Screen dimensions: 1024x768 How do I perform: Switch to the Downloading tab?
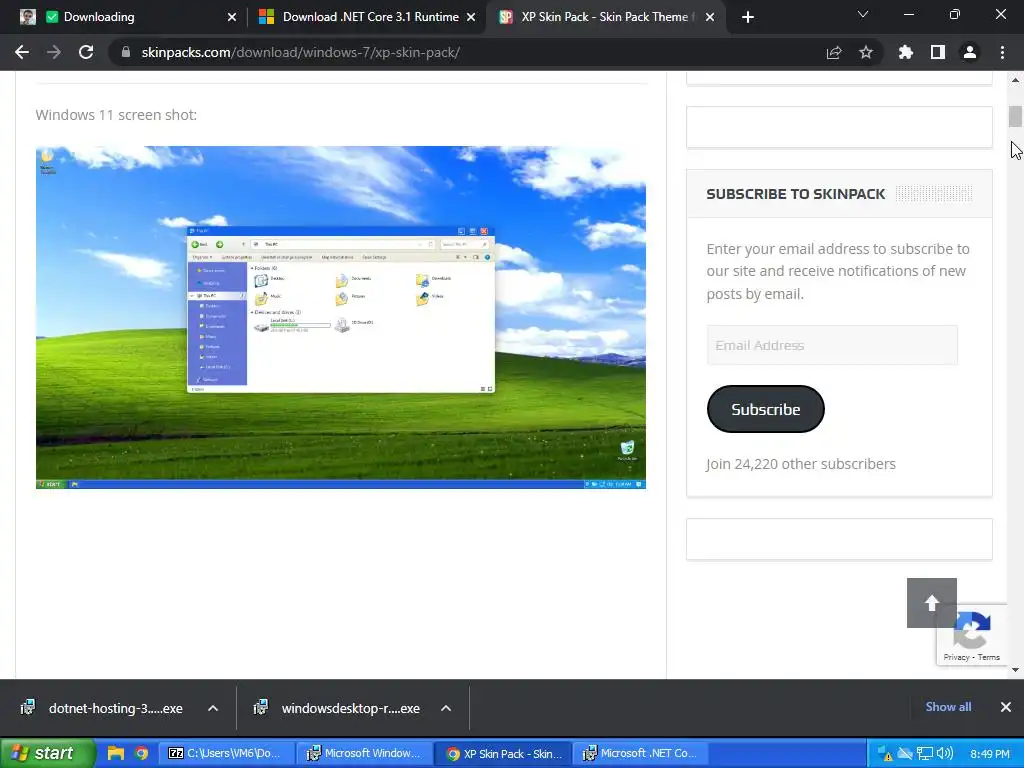[127, 17]
